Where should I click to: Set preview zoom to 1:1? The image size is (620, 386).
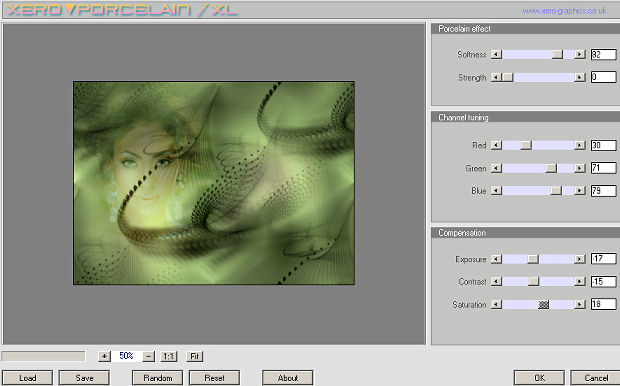pos(168,356)
